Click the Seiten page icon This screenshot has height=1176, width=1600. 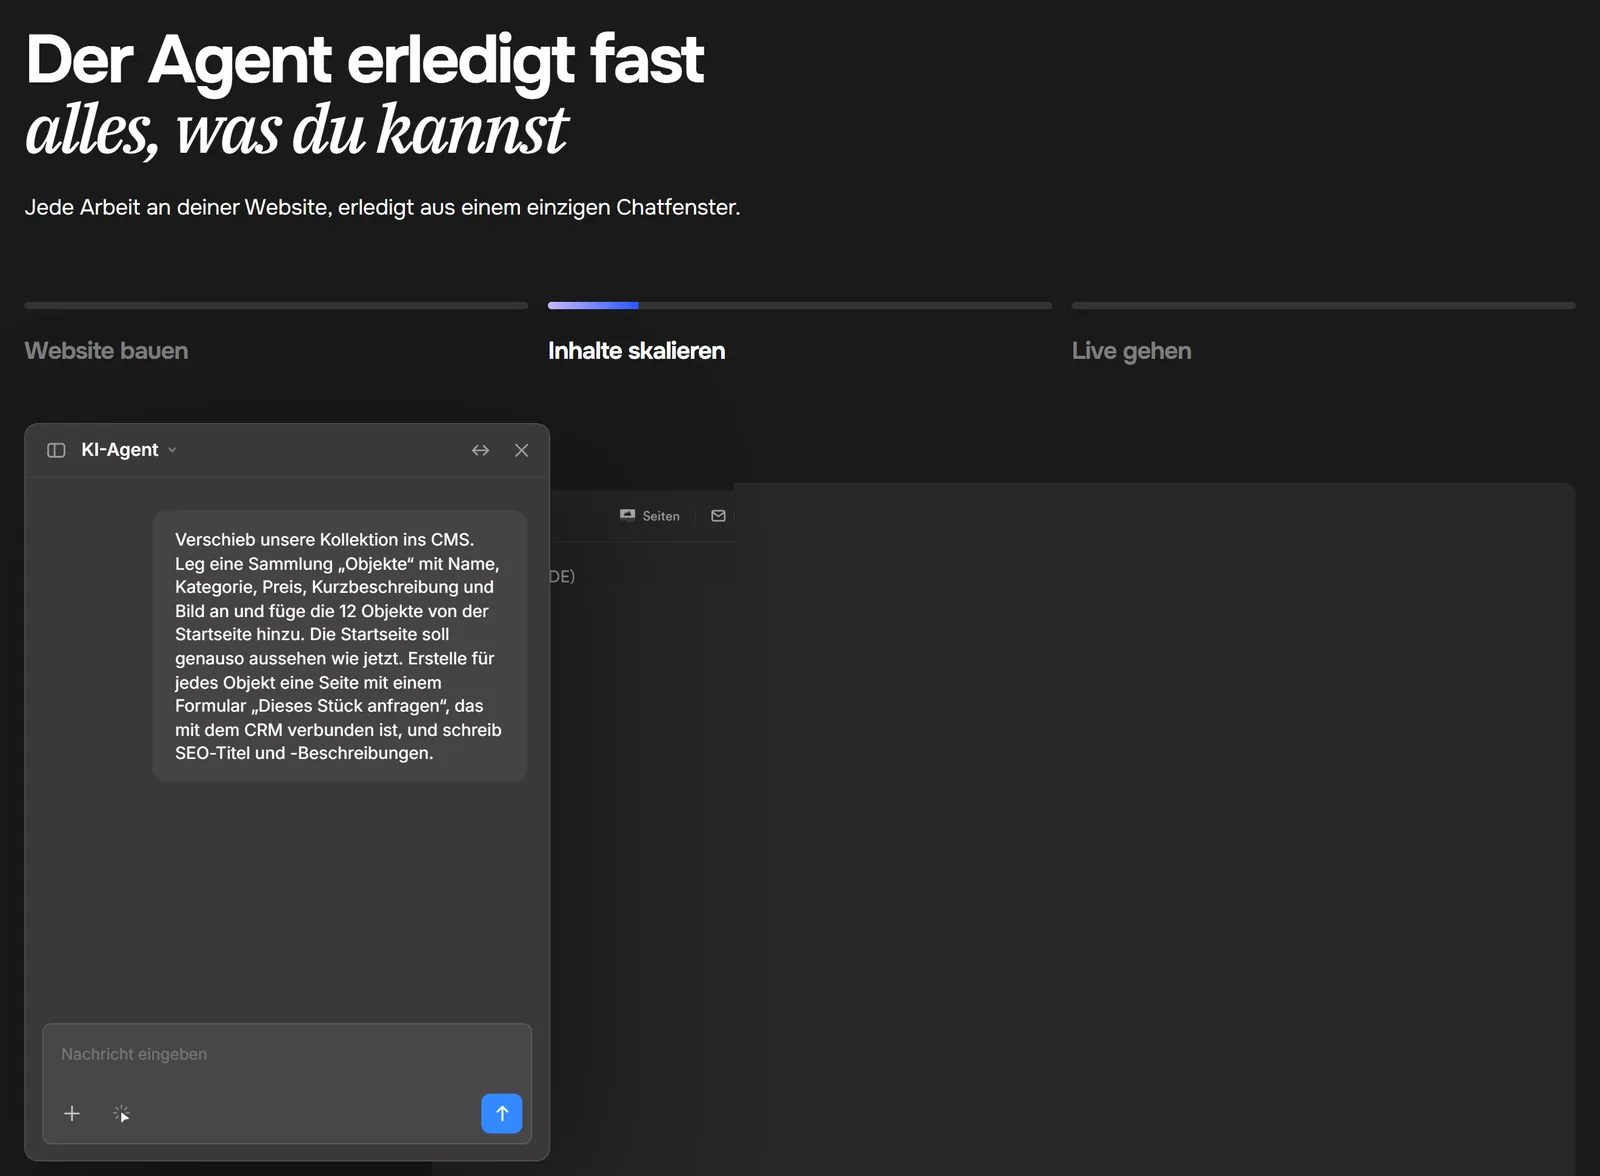pos(627,515)
